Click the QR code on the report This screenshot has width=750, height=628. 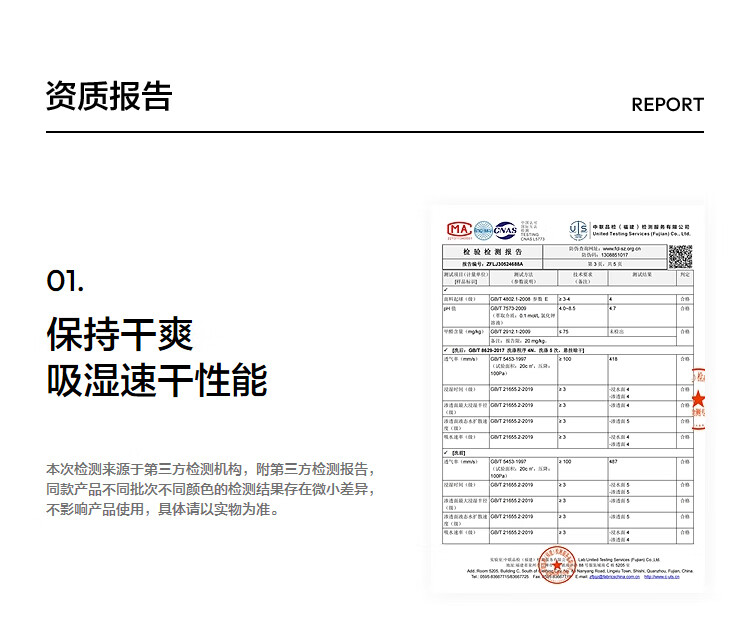tap(680, 257)
